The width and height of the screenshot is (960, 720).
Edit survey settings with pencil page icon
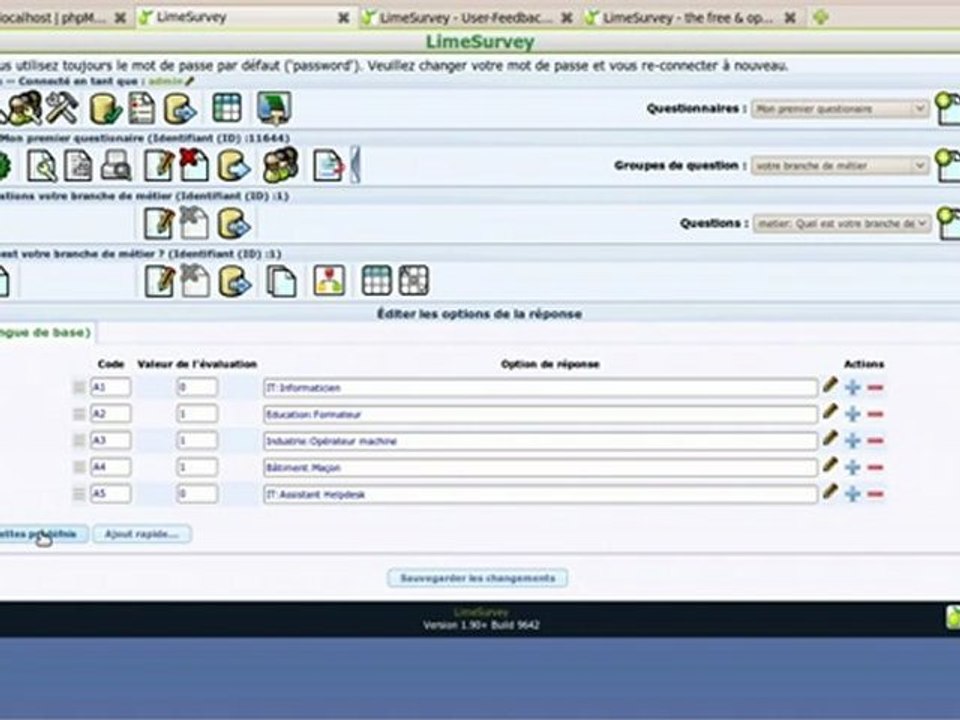pyautogui.click(x=158, y=165)
